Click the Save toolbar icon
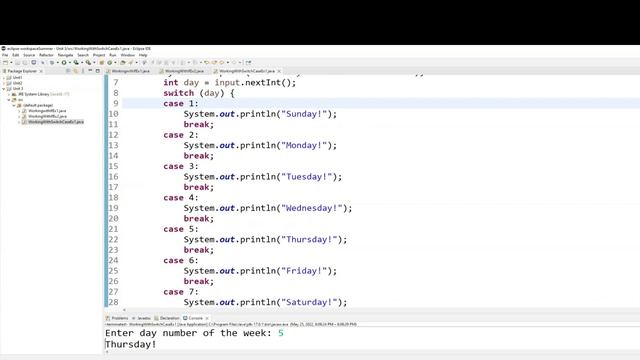640x360 pixels. point(18,62)
